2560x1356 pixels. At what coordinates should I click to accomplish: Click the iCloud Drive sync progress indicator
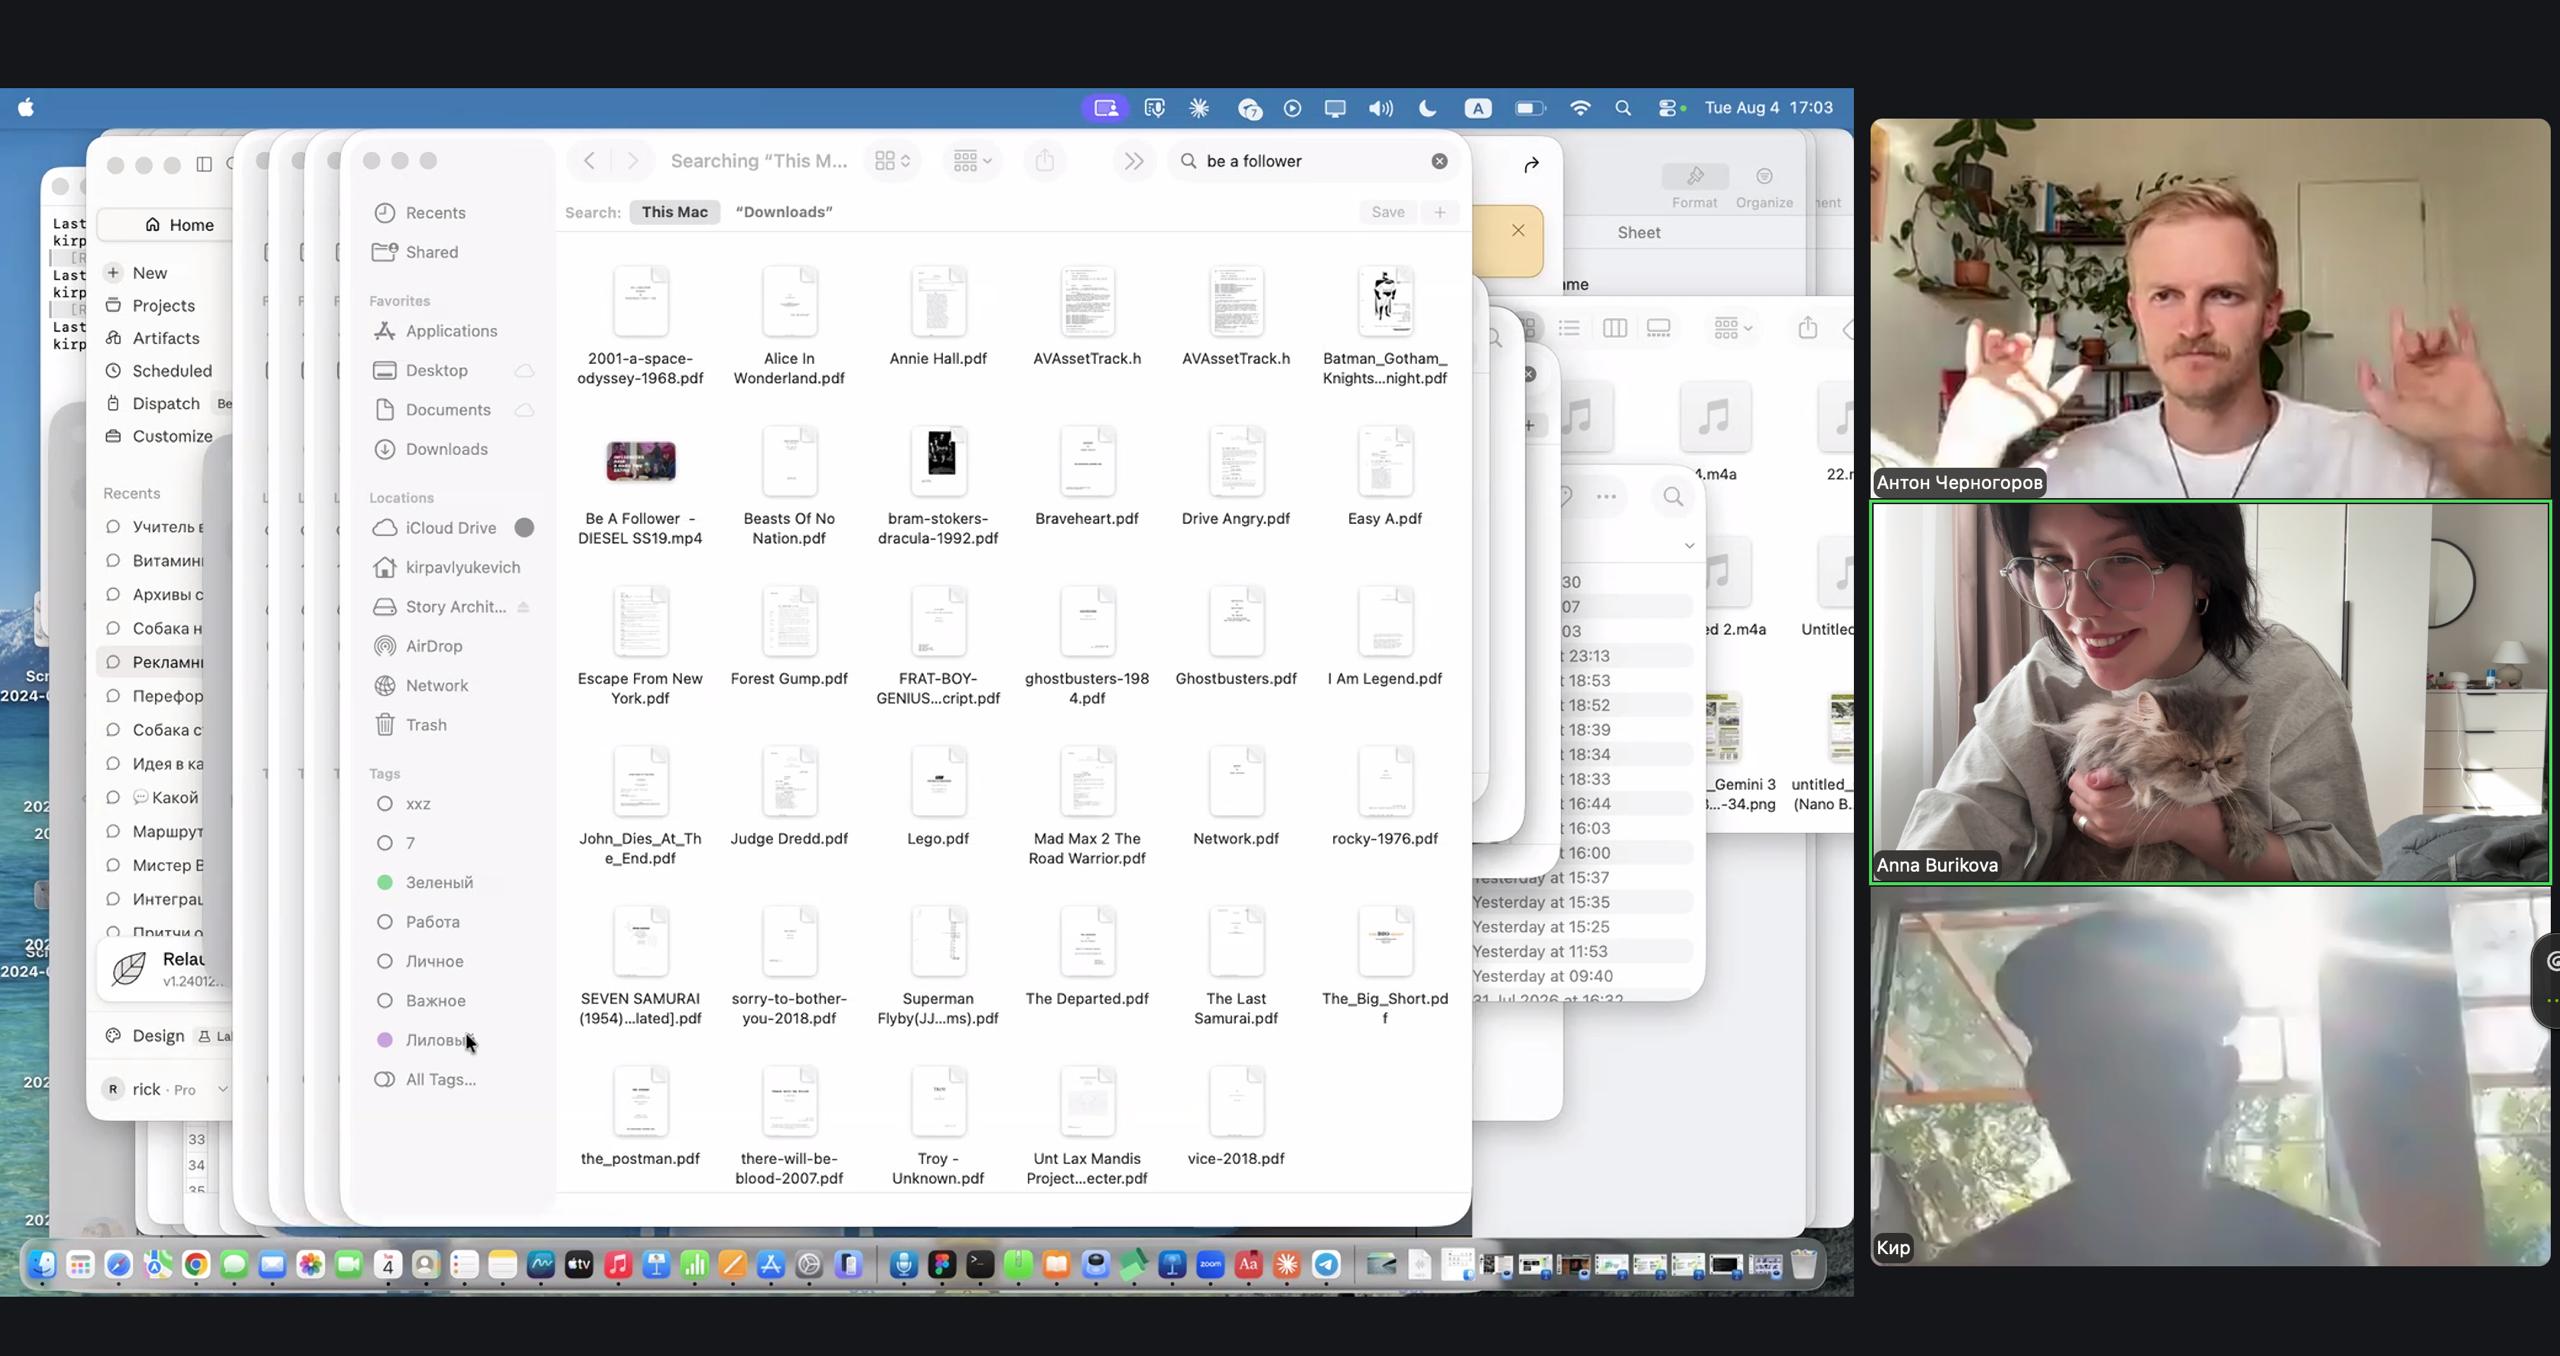pyautogui.click(x=524, y=528)
